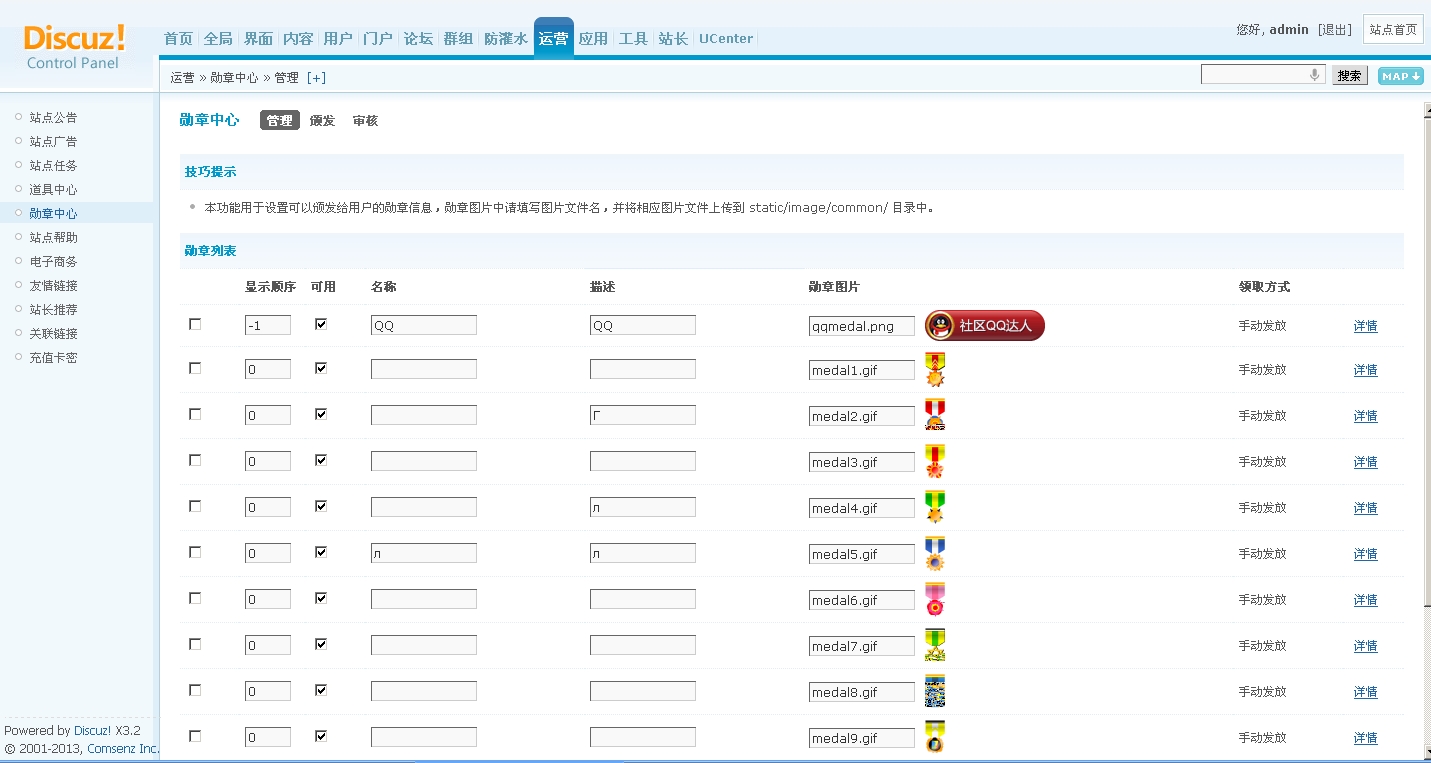Open the 论坛 menu in top navigation

tap(418, 38)
